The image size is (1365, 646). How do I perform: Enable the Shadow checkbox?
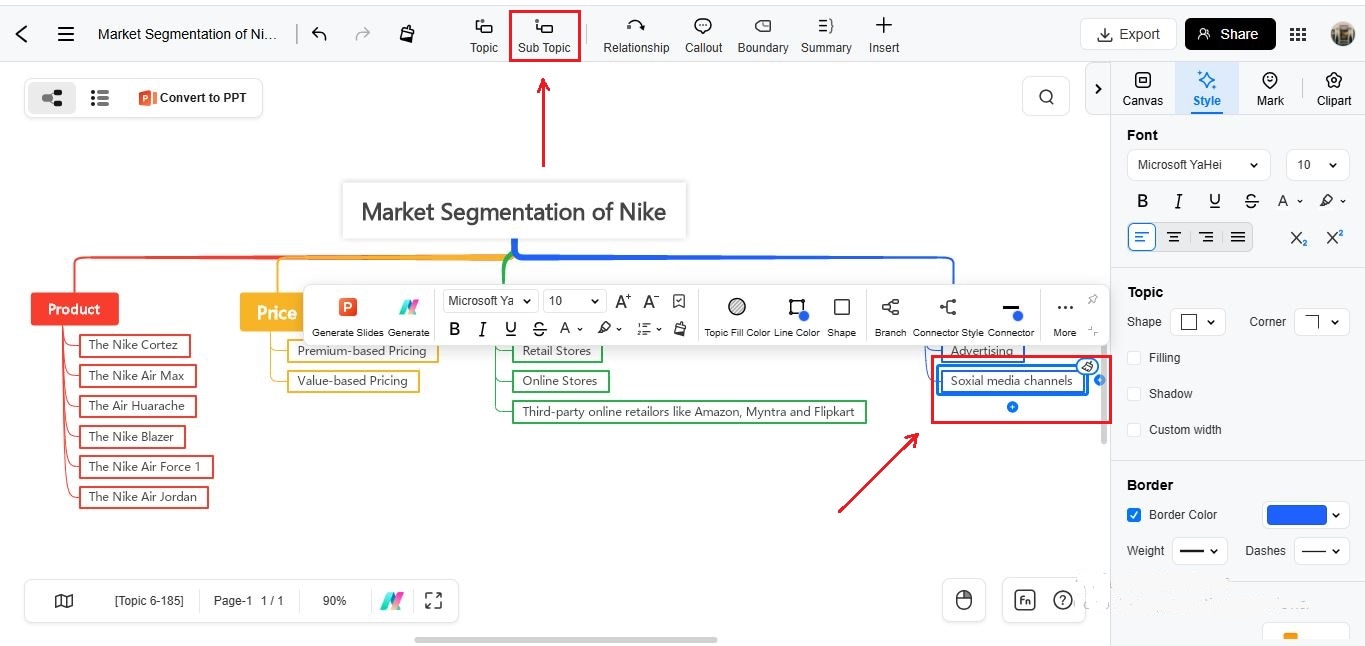coord(1134,394)
